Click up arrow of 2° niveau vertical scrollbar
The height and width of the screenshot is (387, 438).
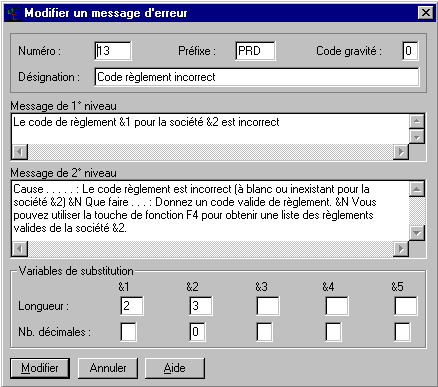[417, 189]
